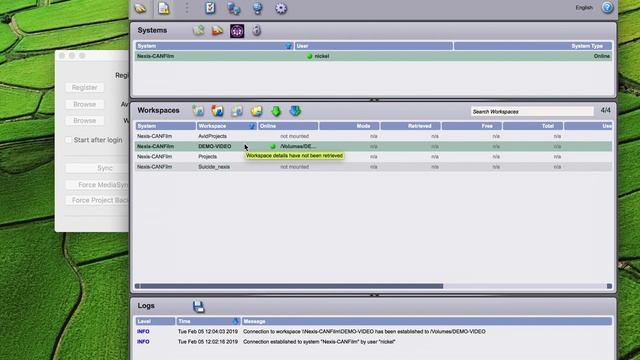Sort logs by Level column header
This screenshot has width=640, height=360.
[x=155, y=322]
